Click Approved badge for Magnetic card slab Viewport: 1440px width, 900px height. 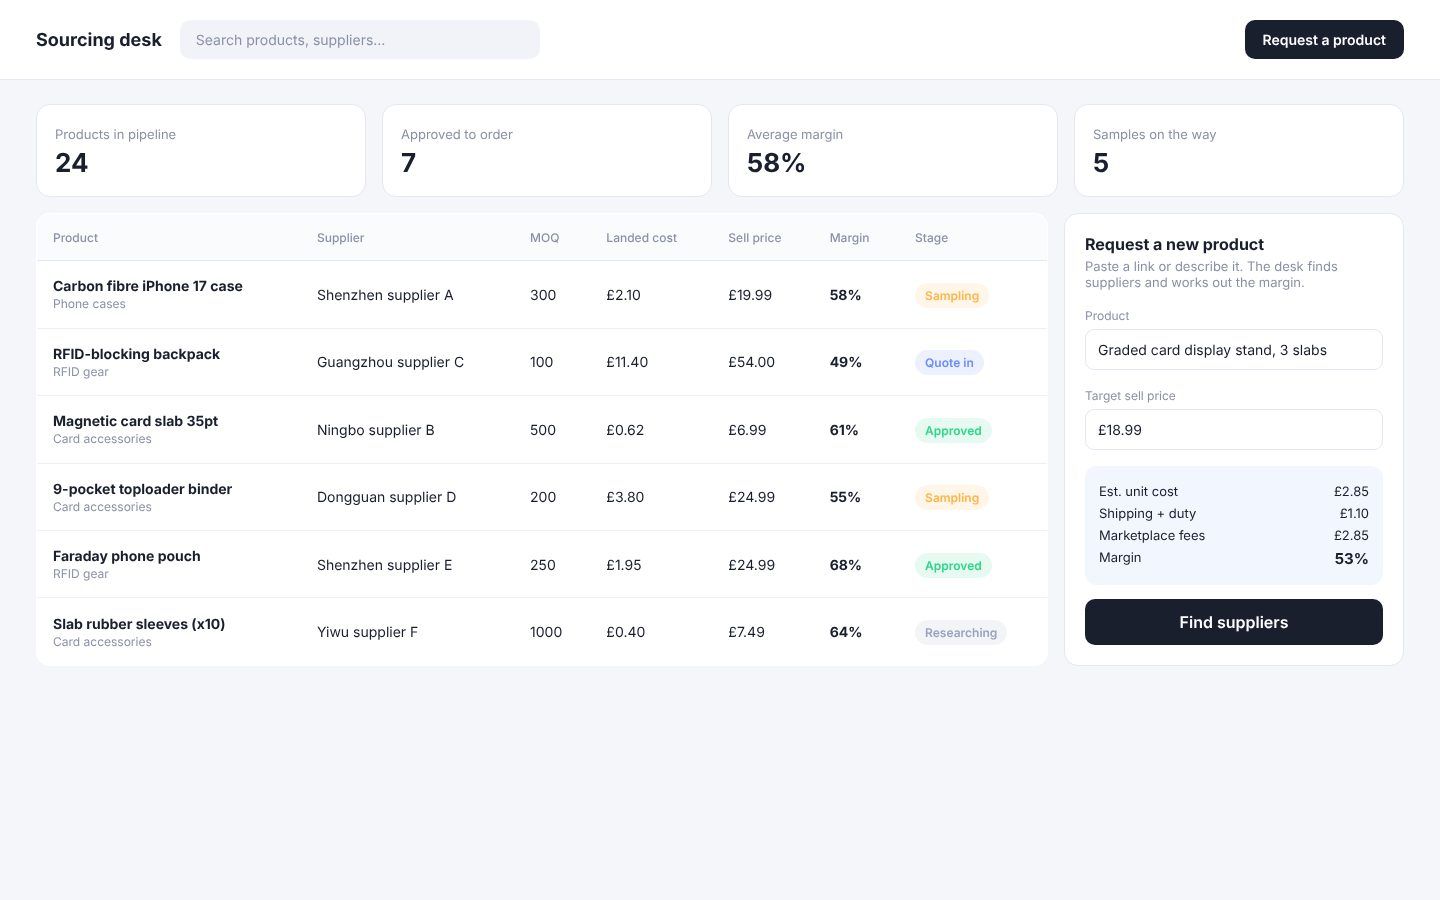(x=953, y=430)
